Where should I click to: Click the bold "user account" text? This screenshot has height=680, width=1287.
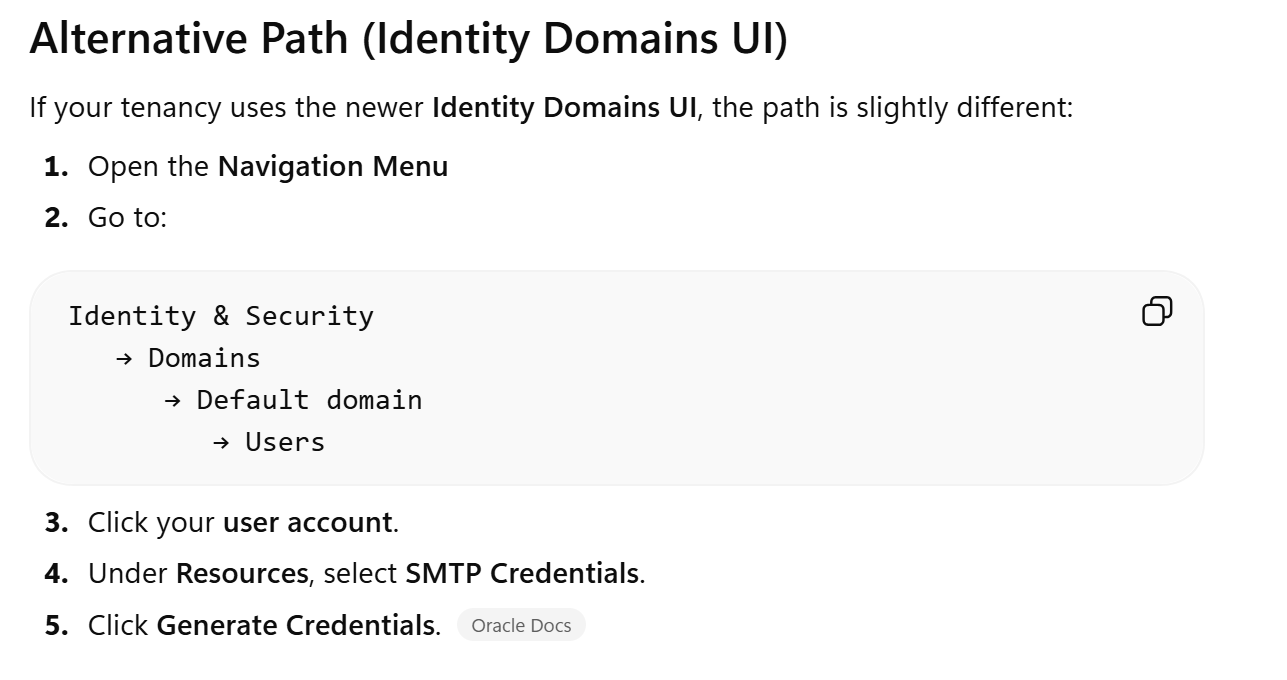307,522
